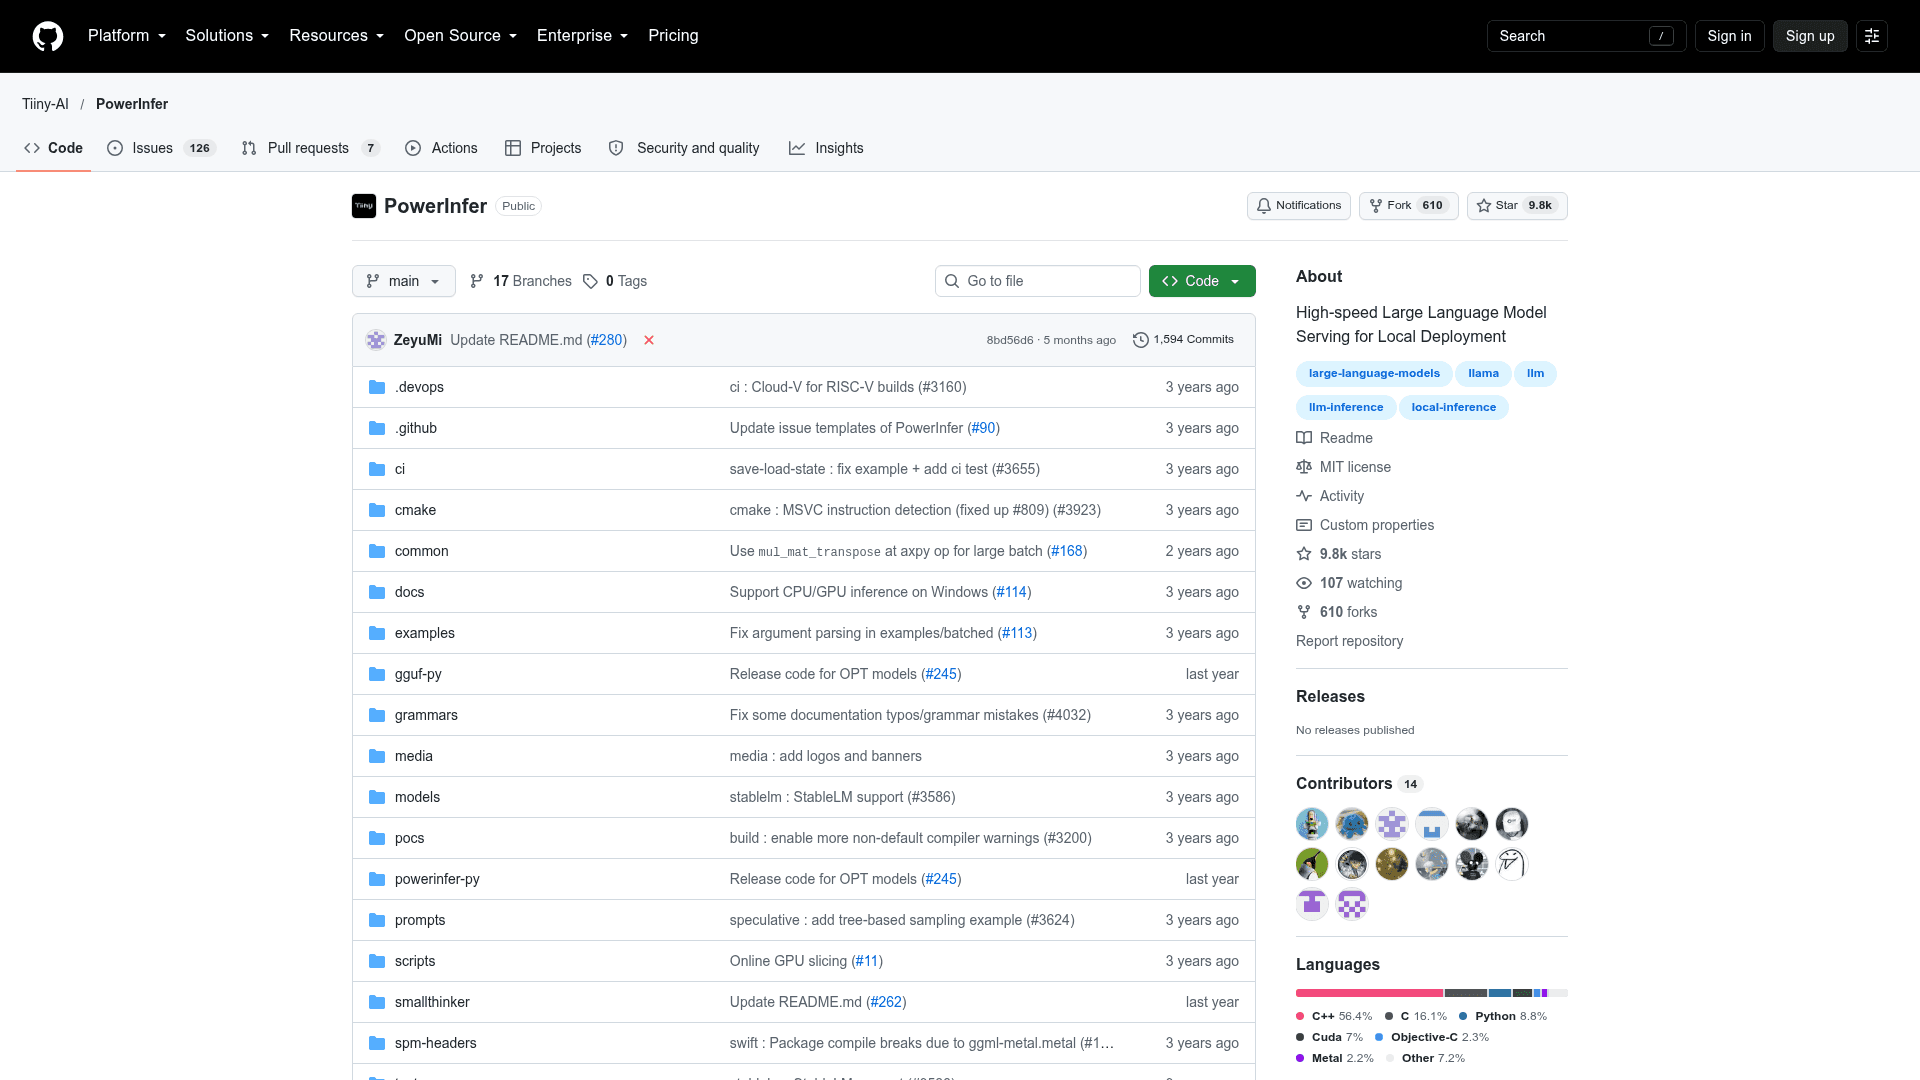The width and height of the screenshot is (1920, 1080).
Task: Click the Pricing link
Action: pyautogui.click(x=673, y=36)
